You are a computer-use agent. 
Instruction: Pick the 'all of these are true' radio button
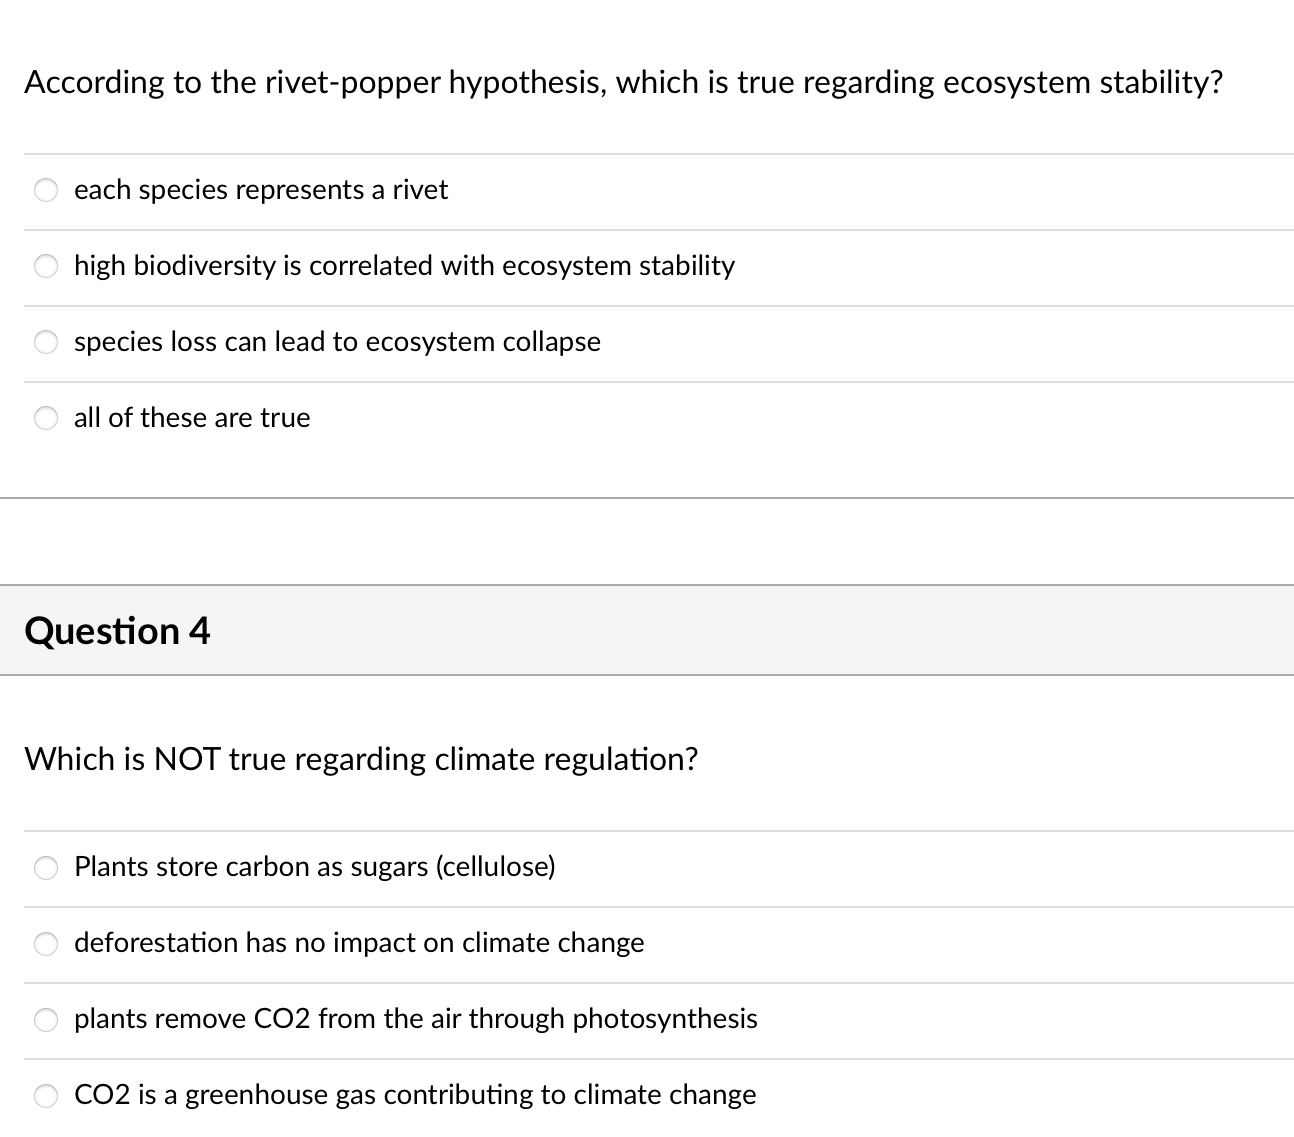pyautogui.click(x=47, y=418)
